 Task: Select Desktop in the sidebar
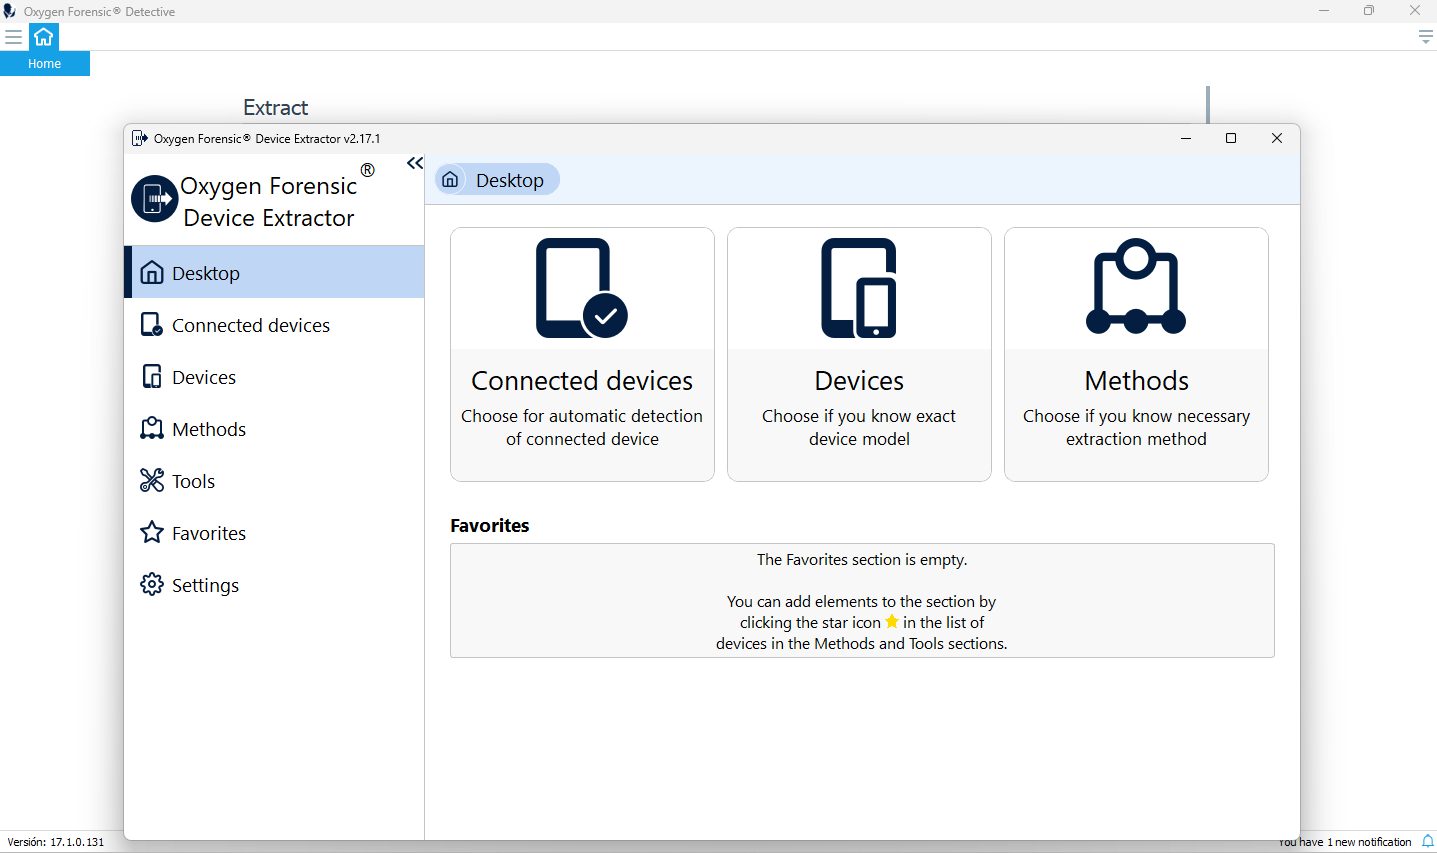pyautogui.click(x=274, y=272)
